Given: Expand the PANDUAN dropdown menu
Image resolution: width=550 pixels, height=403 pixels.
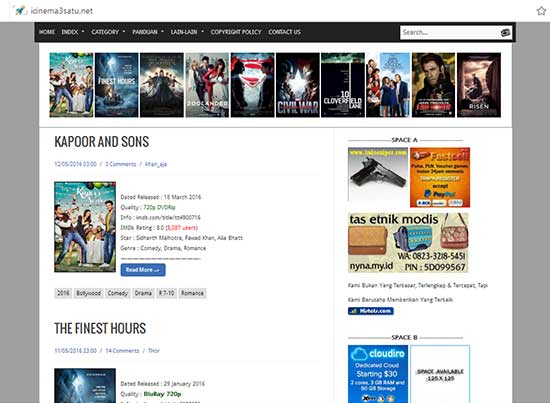Looking at the screenshot, I should pyautogui.click(x=148, y=32).
